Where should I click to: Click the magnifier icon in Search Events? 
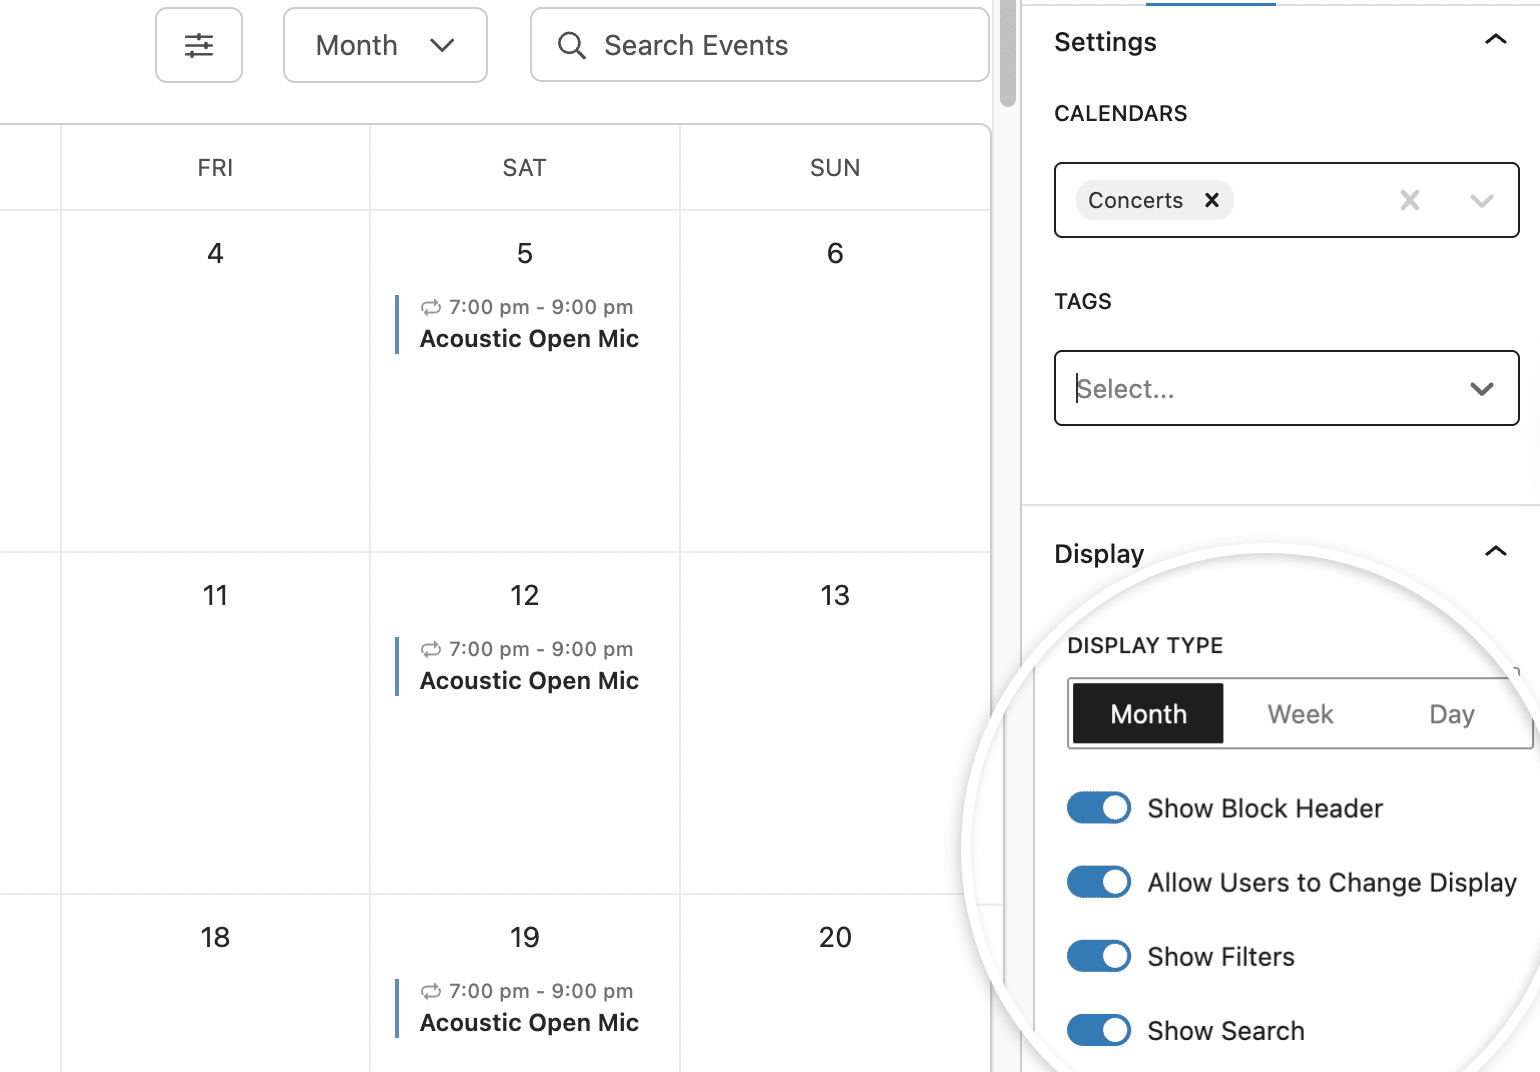tap(571, 45)
